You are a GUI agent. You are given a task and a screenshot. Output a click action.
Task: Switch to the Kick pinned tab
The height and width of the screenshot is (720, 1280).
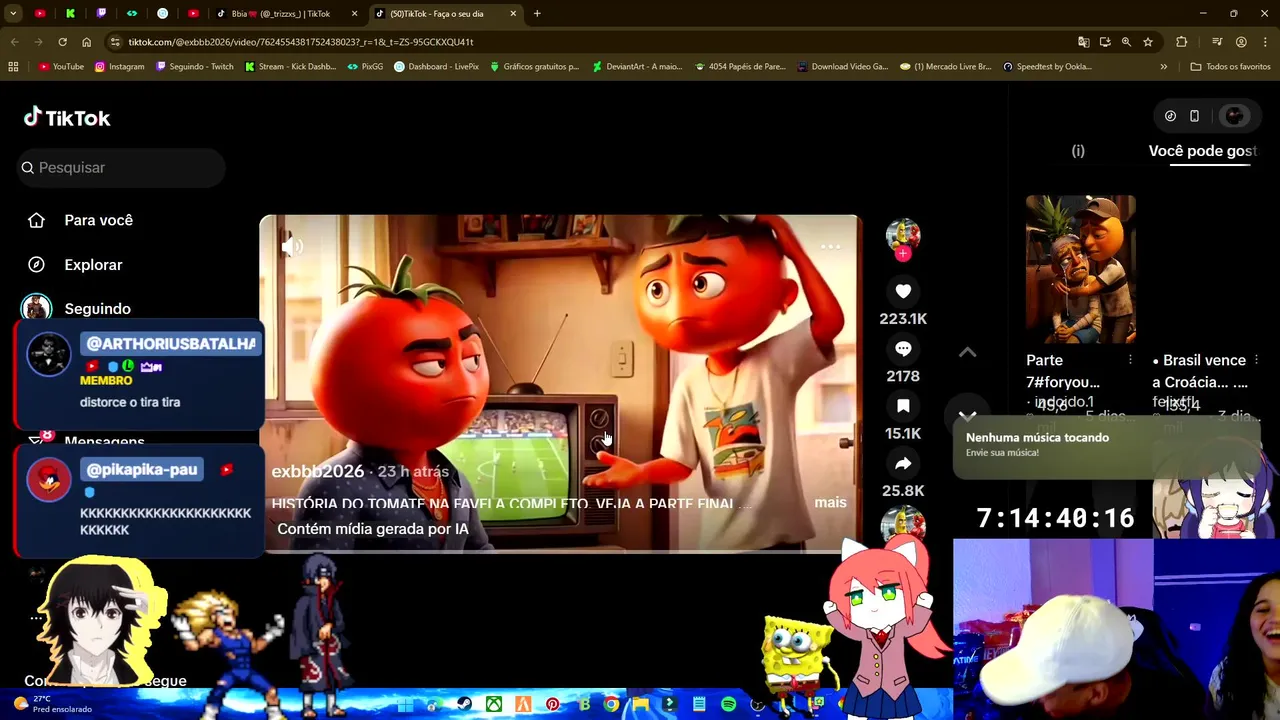click(x=70, y=14)
